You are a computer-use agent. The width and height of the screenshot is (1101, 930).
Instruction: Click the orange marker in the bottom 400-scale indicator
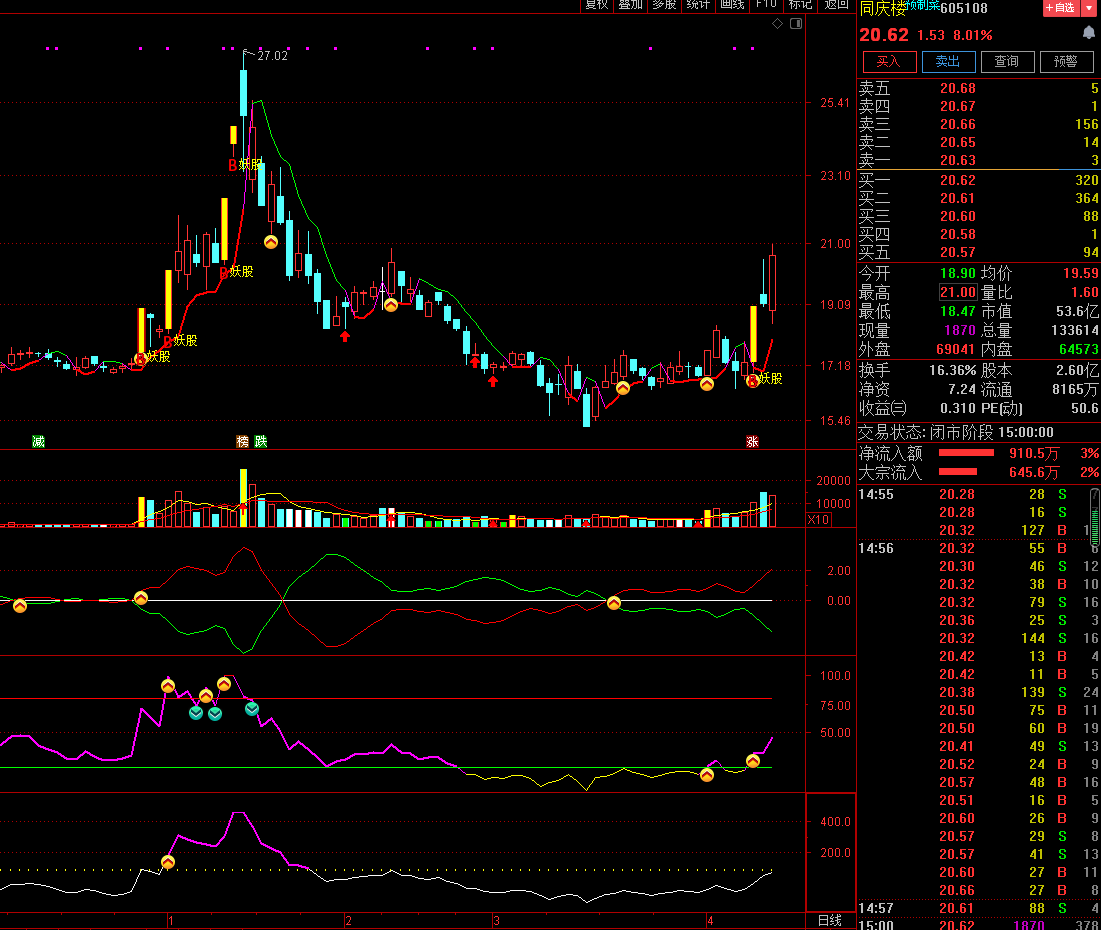(x=168, y=862)
